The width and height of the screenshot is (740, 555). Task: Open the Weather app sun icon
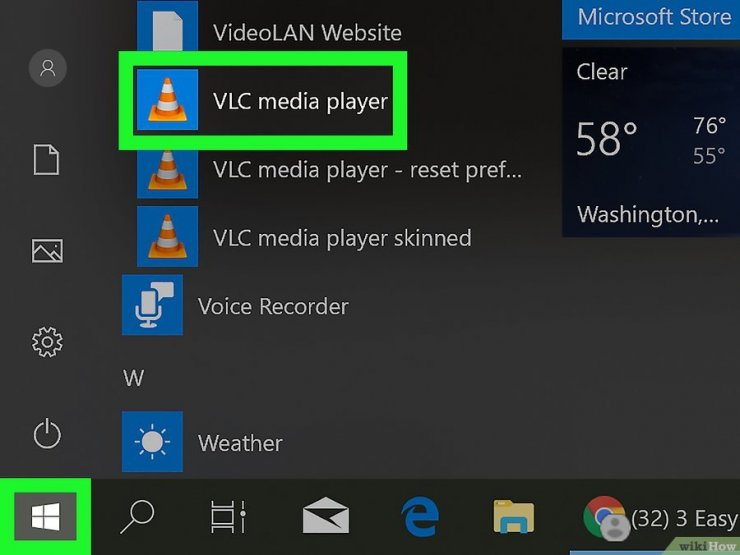click(x=152, y=442)
